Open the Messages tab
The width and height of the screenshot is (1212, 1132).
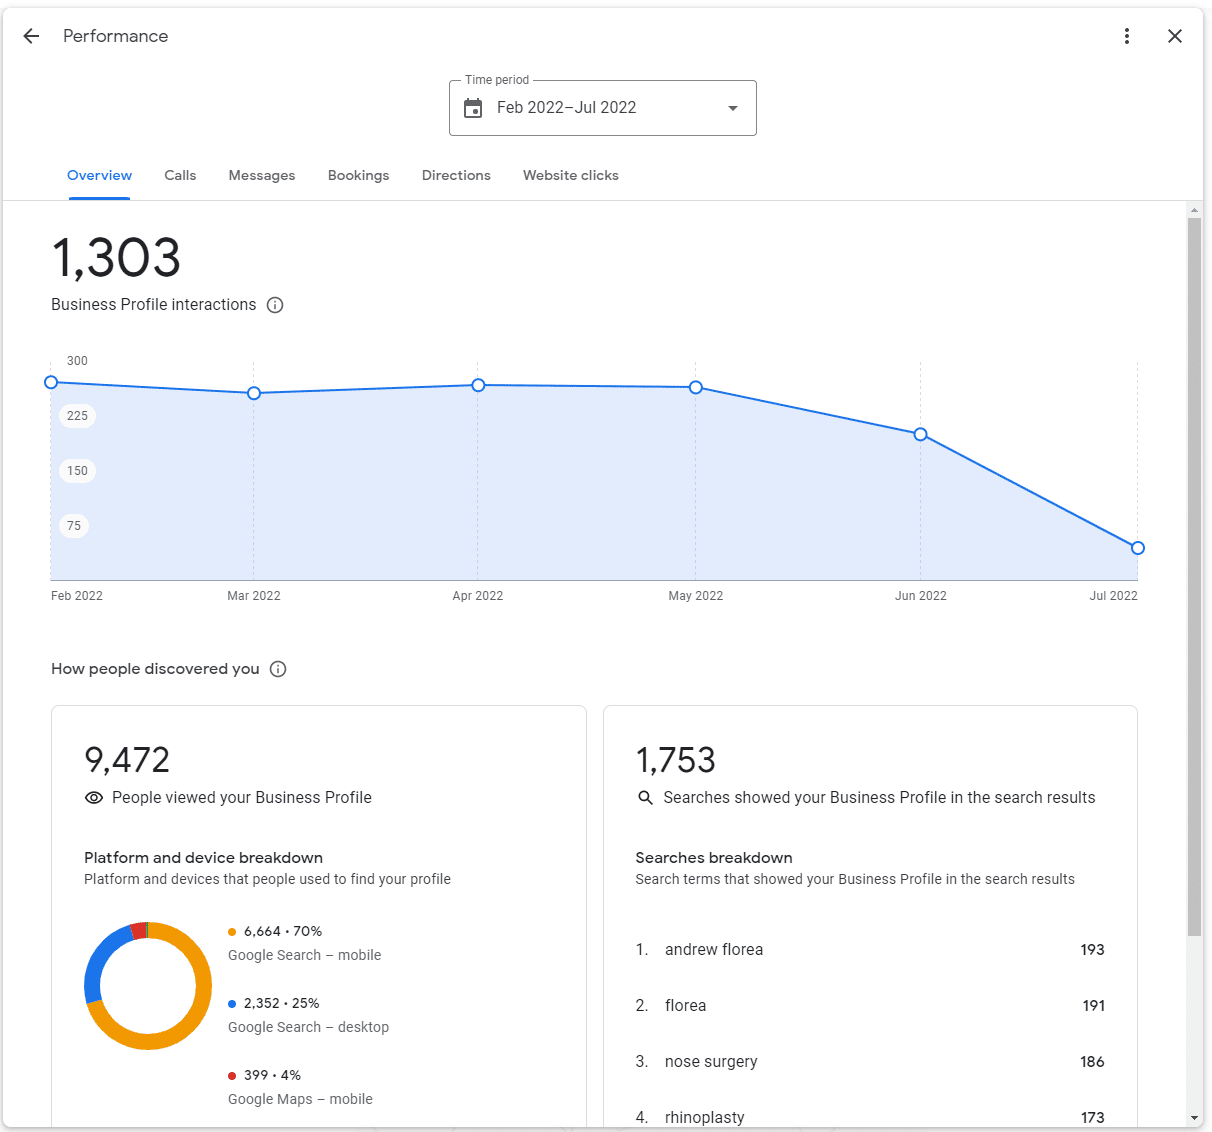(x=262, y=175)
